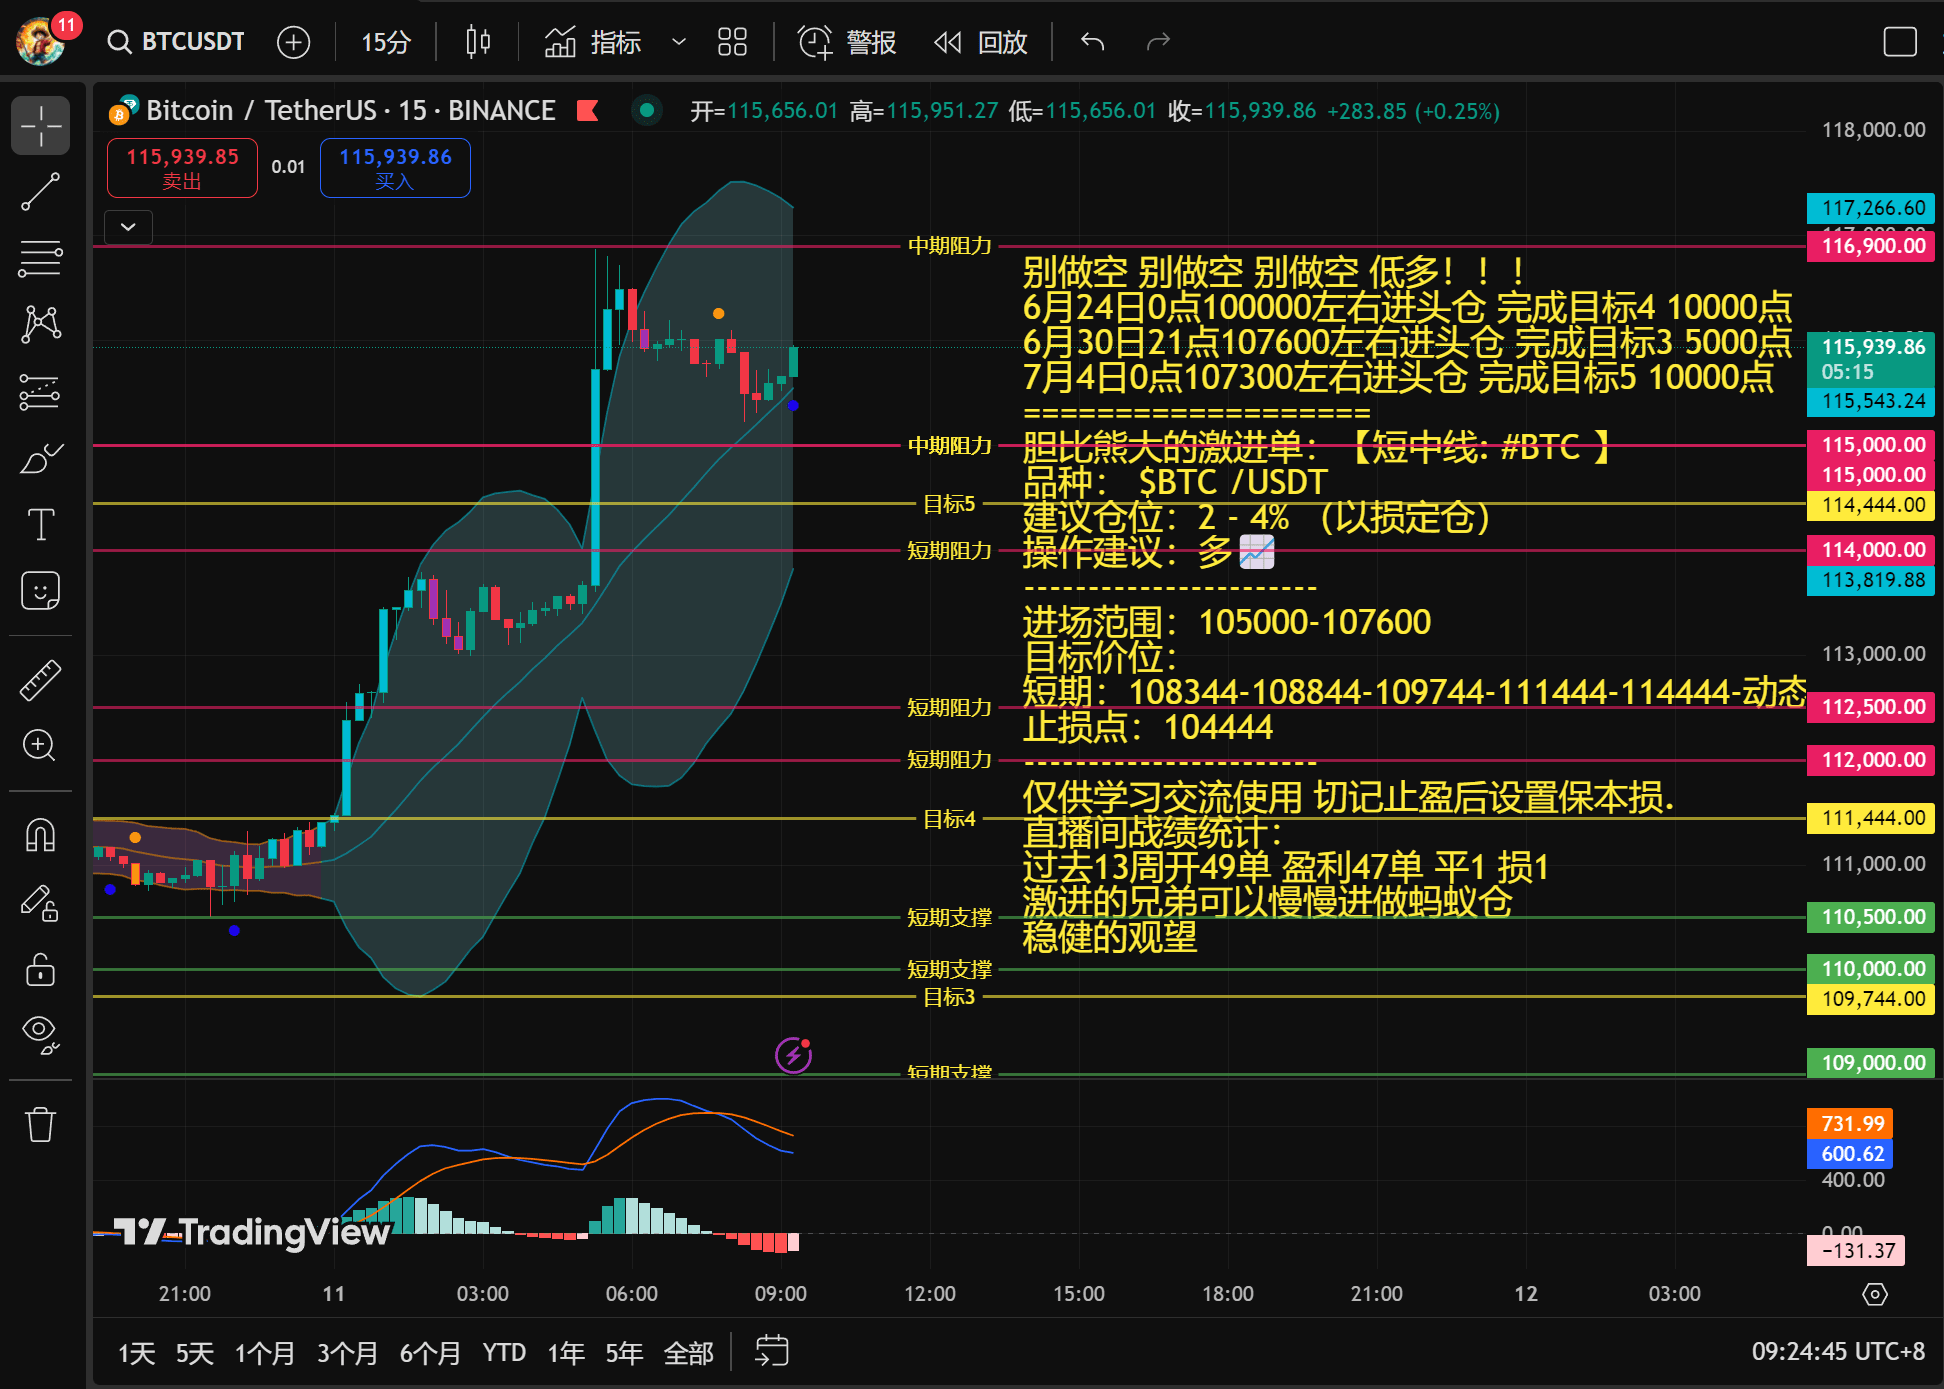Select the 1天 time range

[136, 1353]
